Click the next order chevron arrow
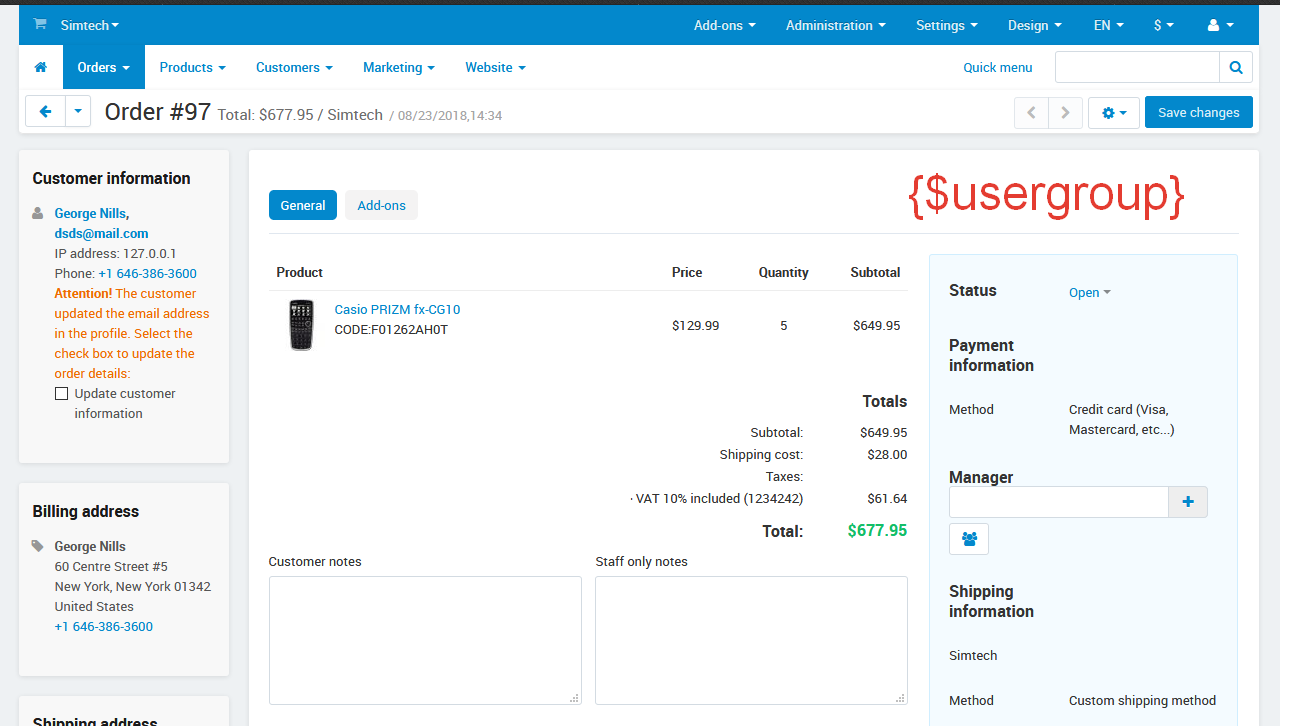The width and height of the screenshot is (1299, 726). (1065, 113)
